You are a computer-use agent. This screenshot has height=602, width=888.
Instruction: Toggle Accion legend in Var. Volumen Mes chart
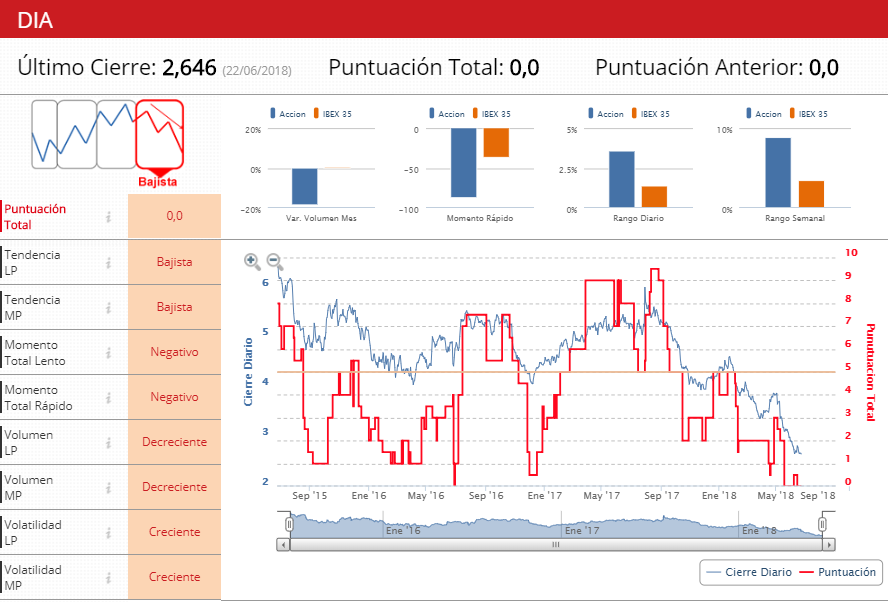(288, 114)
